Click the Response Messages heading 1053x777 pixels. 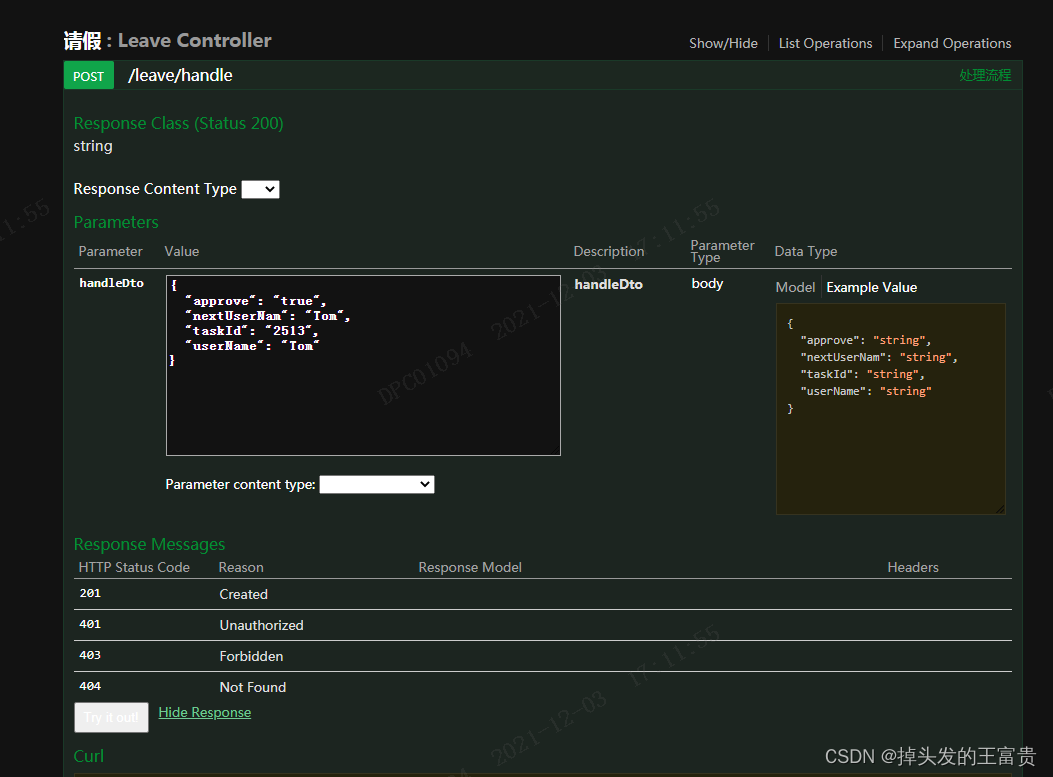coord(149,544)
